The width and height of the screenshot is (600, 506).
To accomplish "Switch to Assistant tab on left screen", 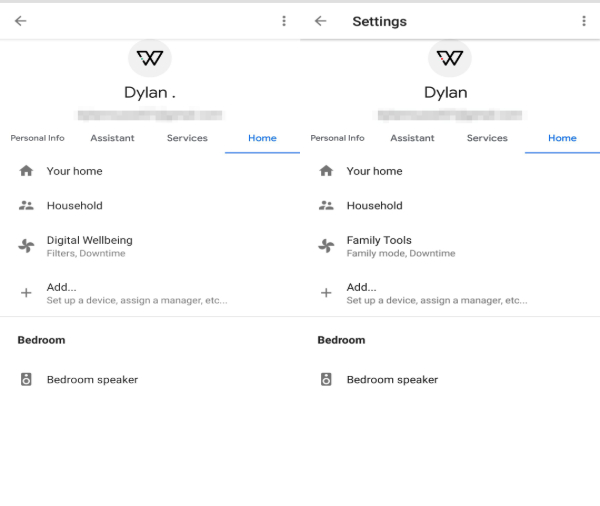I will tap(112, 138).
